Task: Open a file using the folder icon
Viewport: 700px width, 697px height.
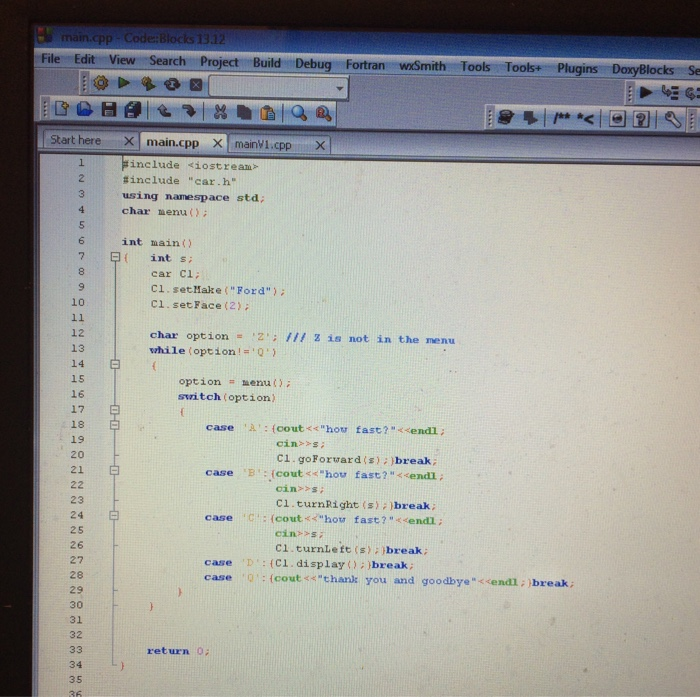Action: (84, 109)
